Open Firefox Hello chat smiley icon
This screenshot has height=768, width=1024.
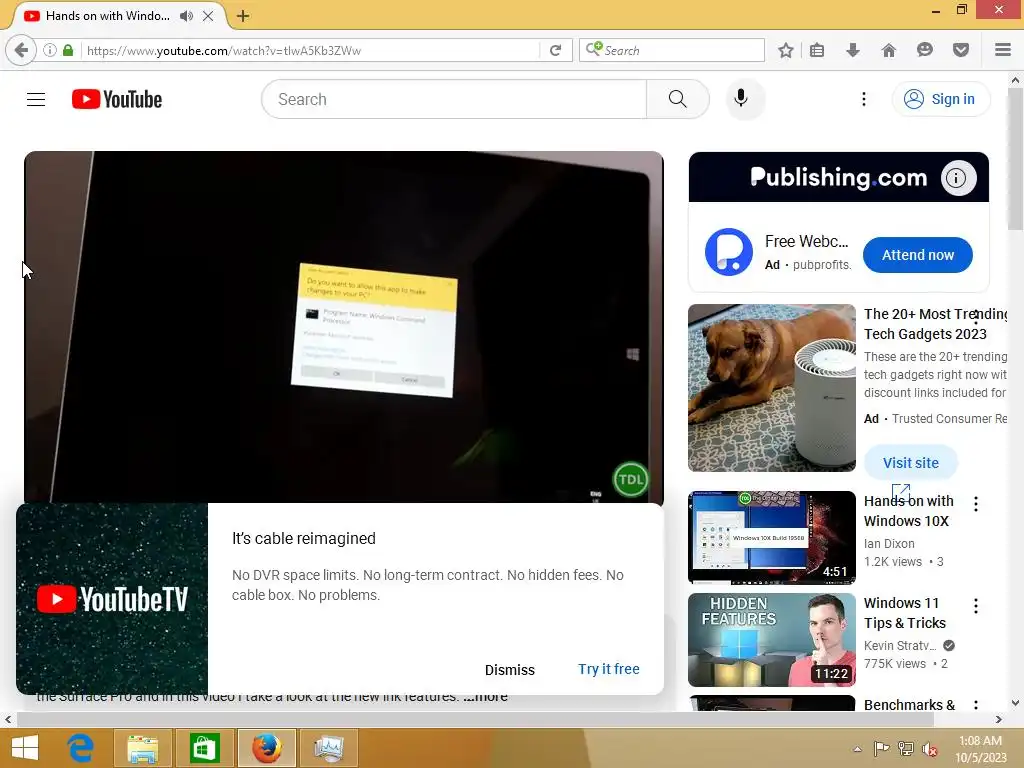click(924, 50)
